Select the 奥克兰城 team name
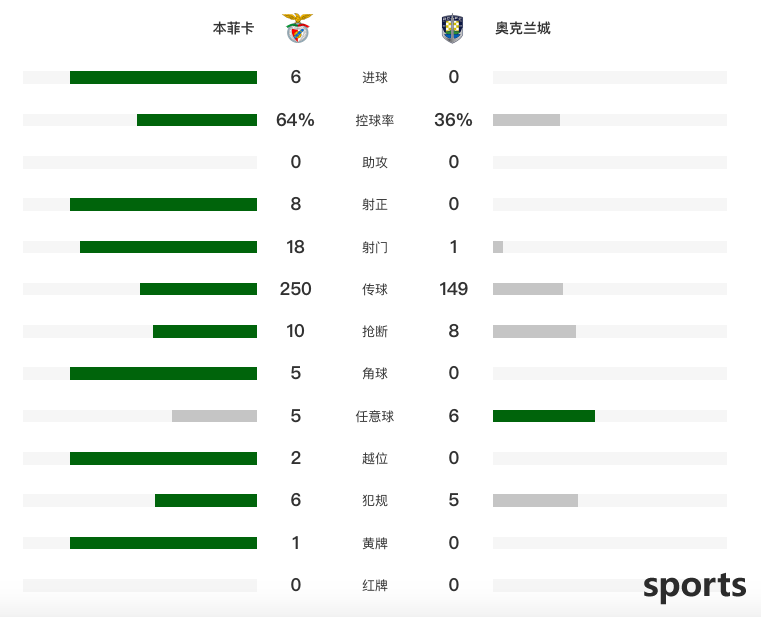This screenshot has width=761, height=617. point(522,29)
